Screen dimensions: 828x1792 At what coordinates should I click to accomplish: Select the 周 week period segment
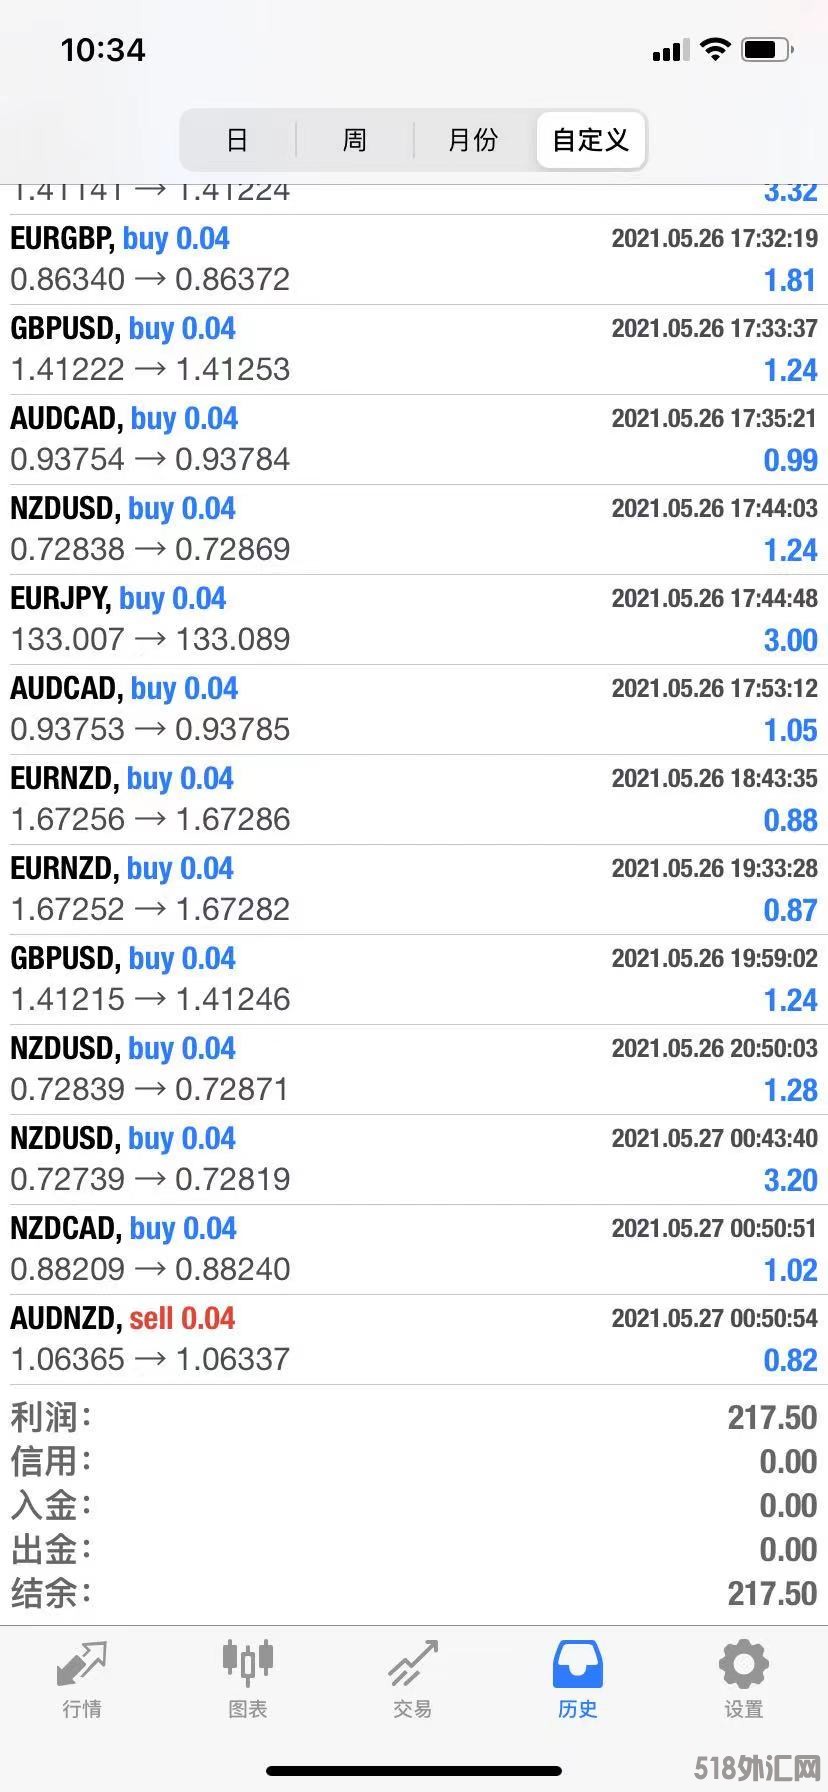click(x=355, y=140)
